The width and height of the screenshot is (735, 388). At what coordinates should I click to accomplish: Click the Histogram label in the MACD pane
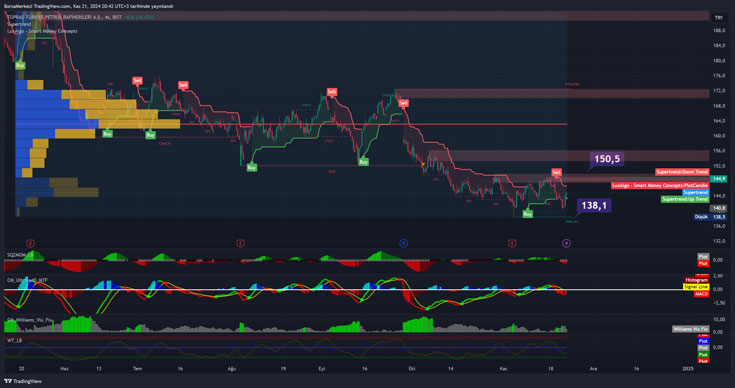(x=697, y=280)
